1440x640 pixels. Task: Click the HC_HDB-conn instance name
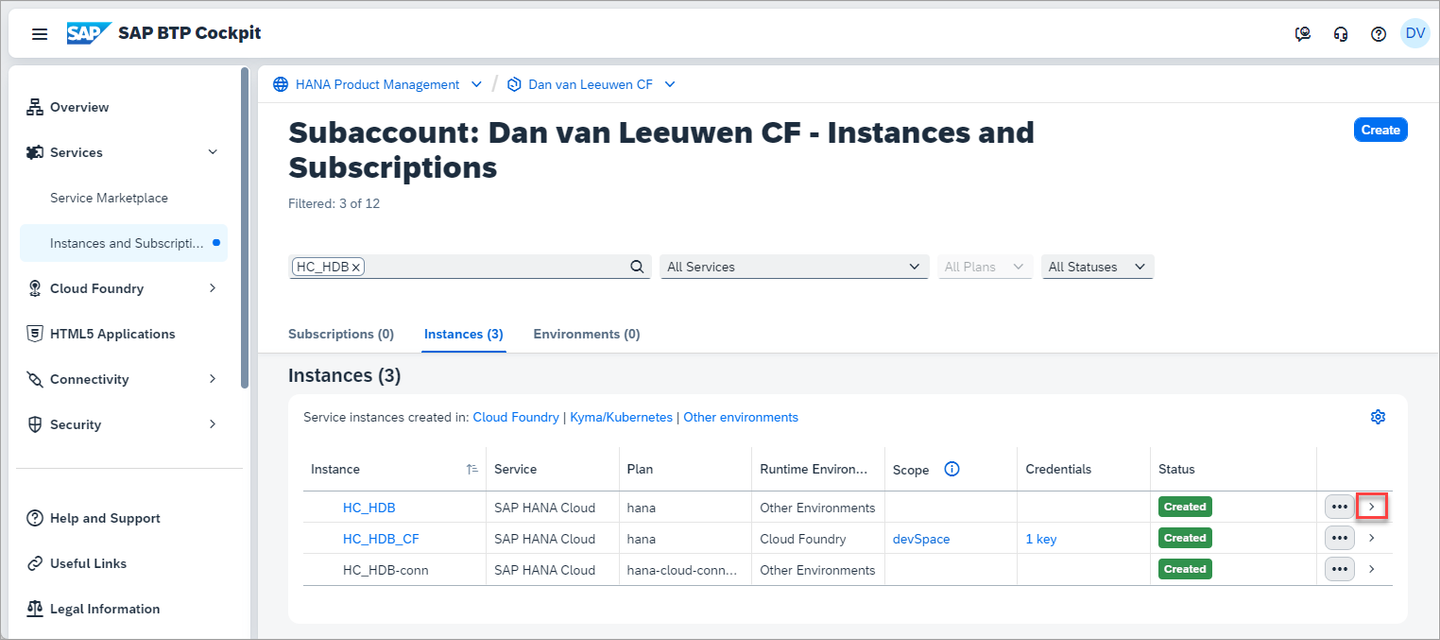385,570
